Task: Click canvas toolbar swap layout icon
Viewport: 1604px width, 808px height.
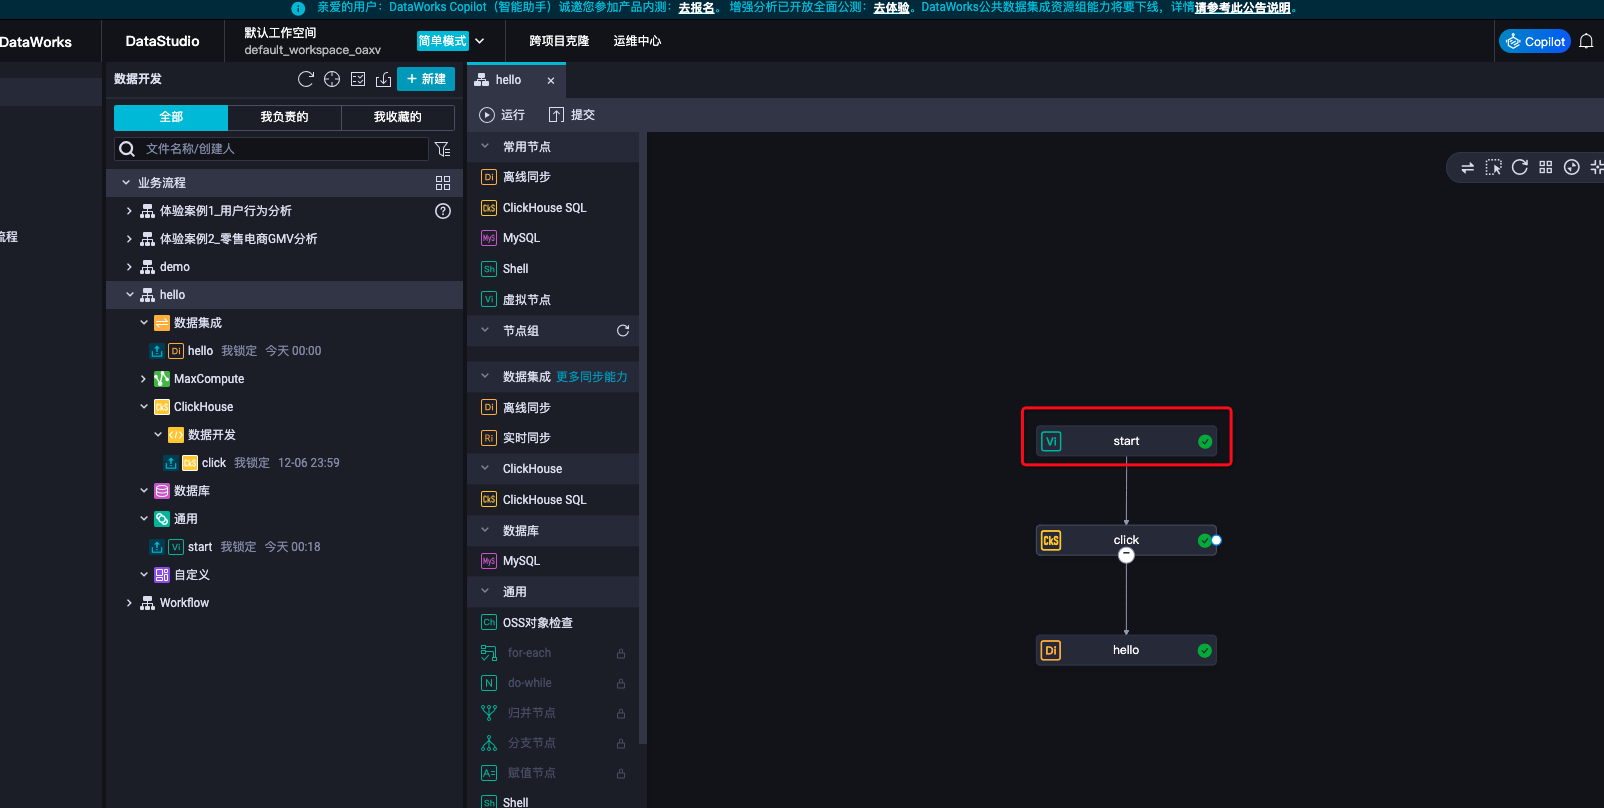Action: [1467, 167]
